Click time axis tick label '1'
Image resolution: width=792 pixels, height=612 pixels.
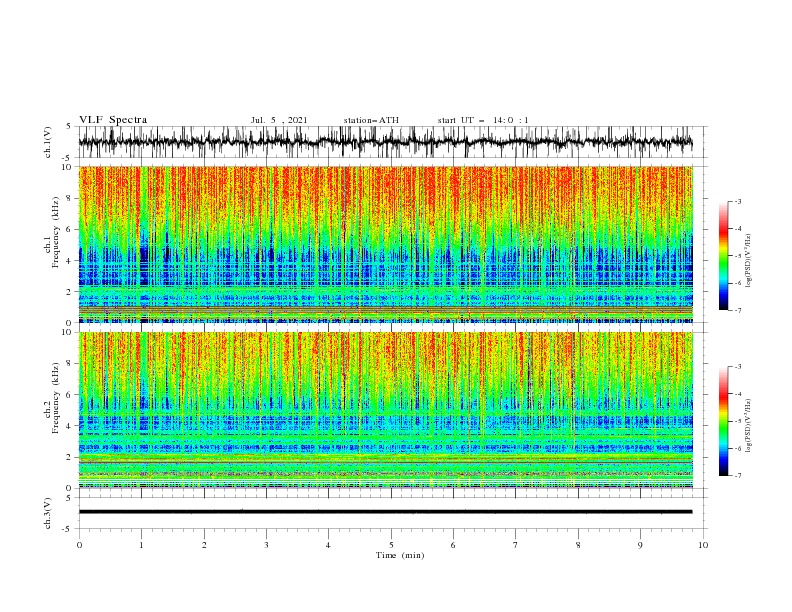tap(141, 545)
